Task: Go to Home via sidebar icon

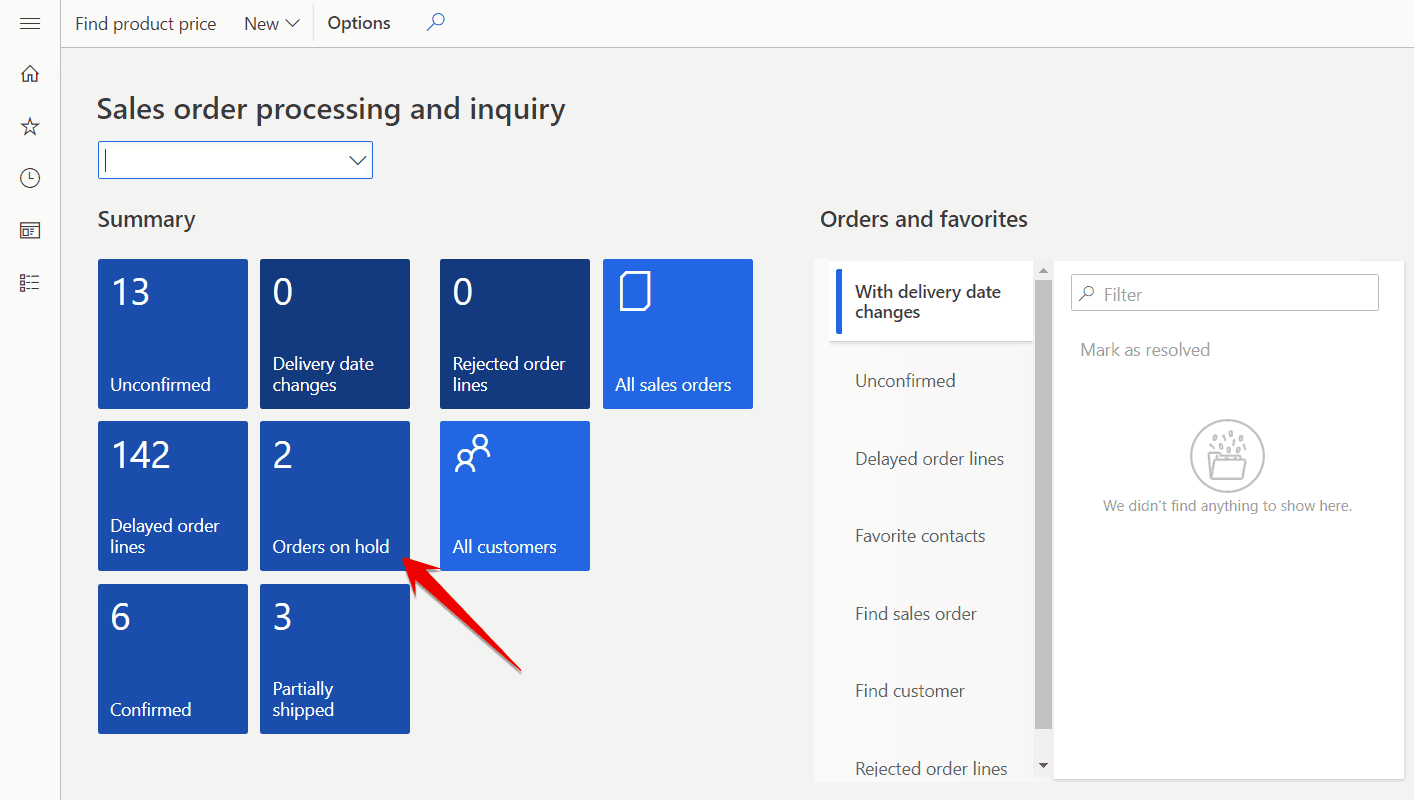Action: point(30,73)
